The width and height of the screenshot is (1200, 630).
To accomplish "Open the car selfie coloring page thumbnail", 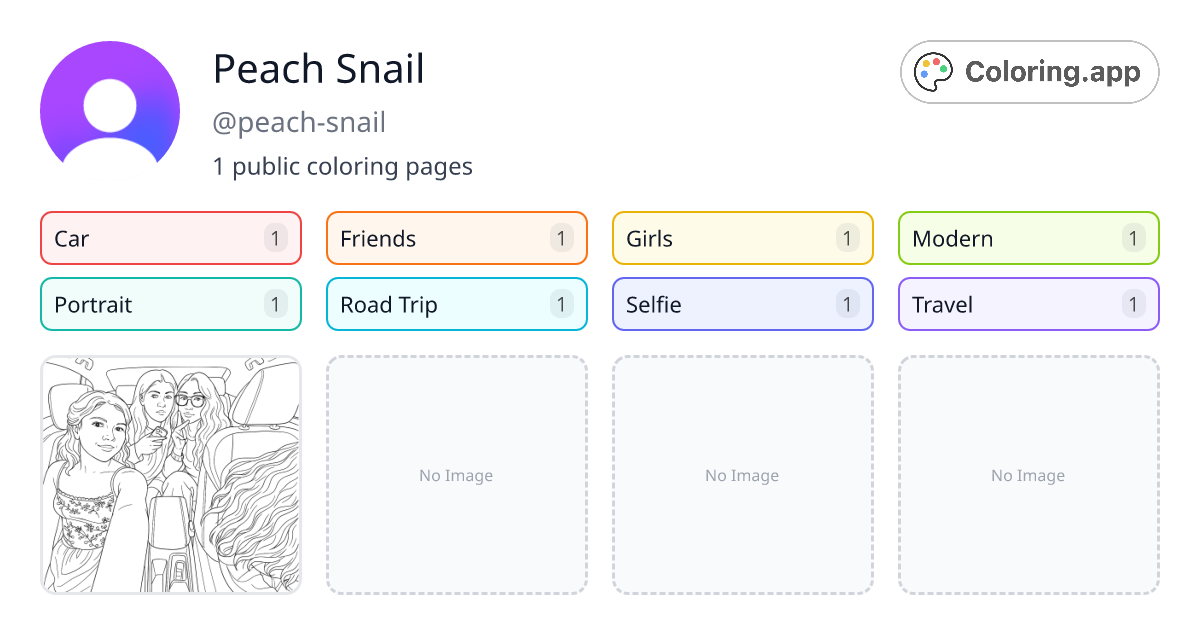I will point(171,475).
